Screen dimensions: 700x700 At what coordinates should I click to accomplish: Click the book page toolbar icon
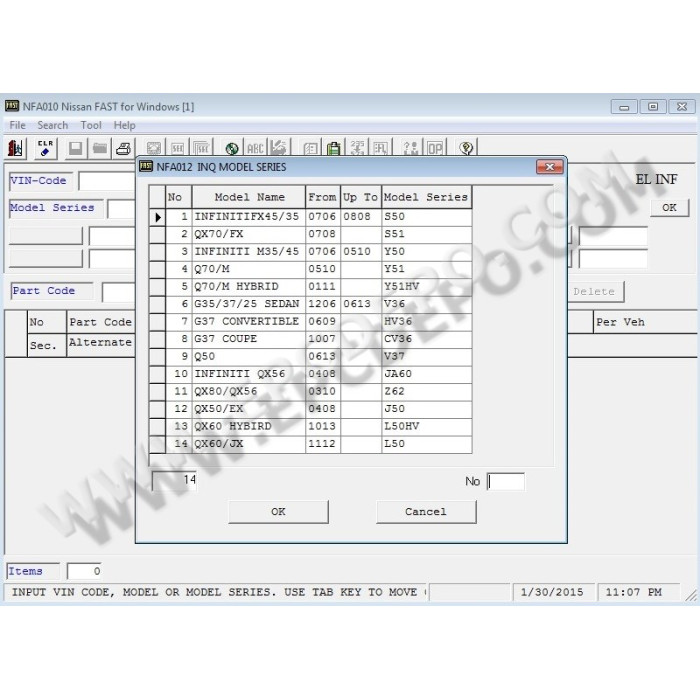(x=310, y=148)
